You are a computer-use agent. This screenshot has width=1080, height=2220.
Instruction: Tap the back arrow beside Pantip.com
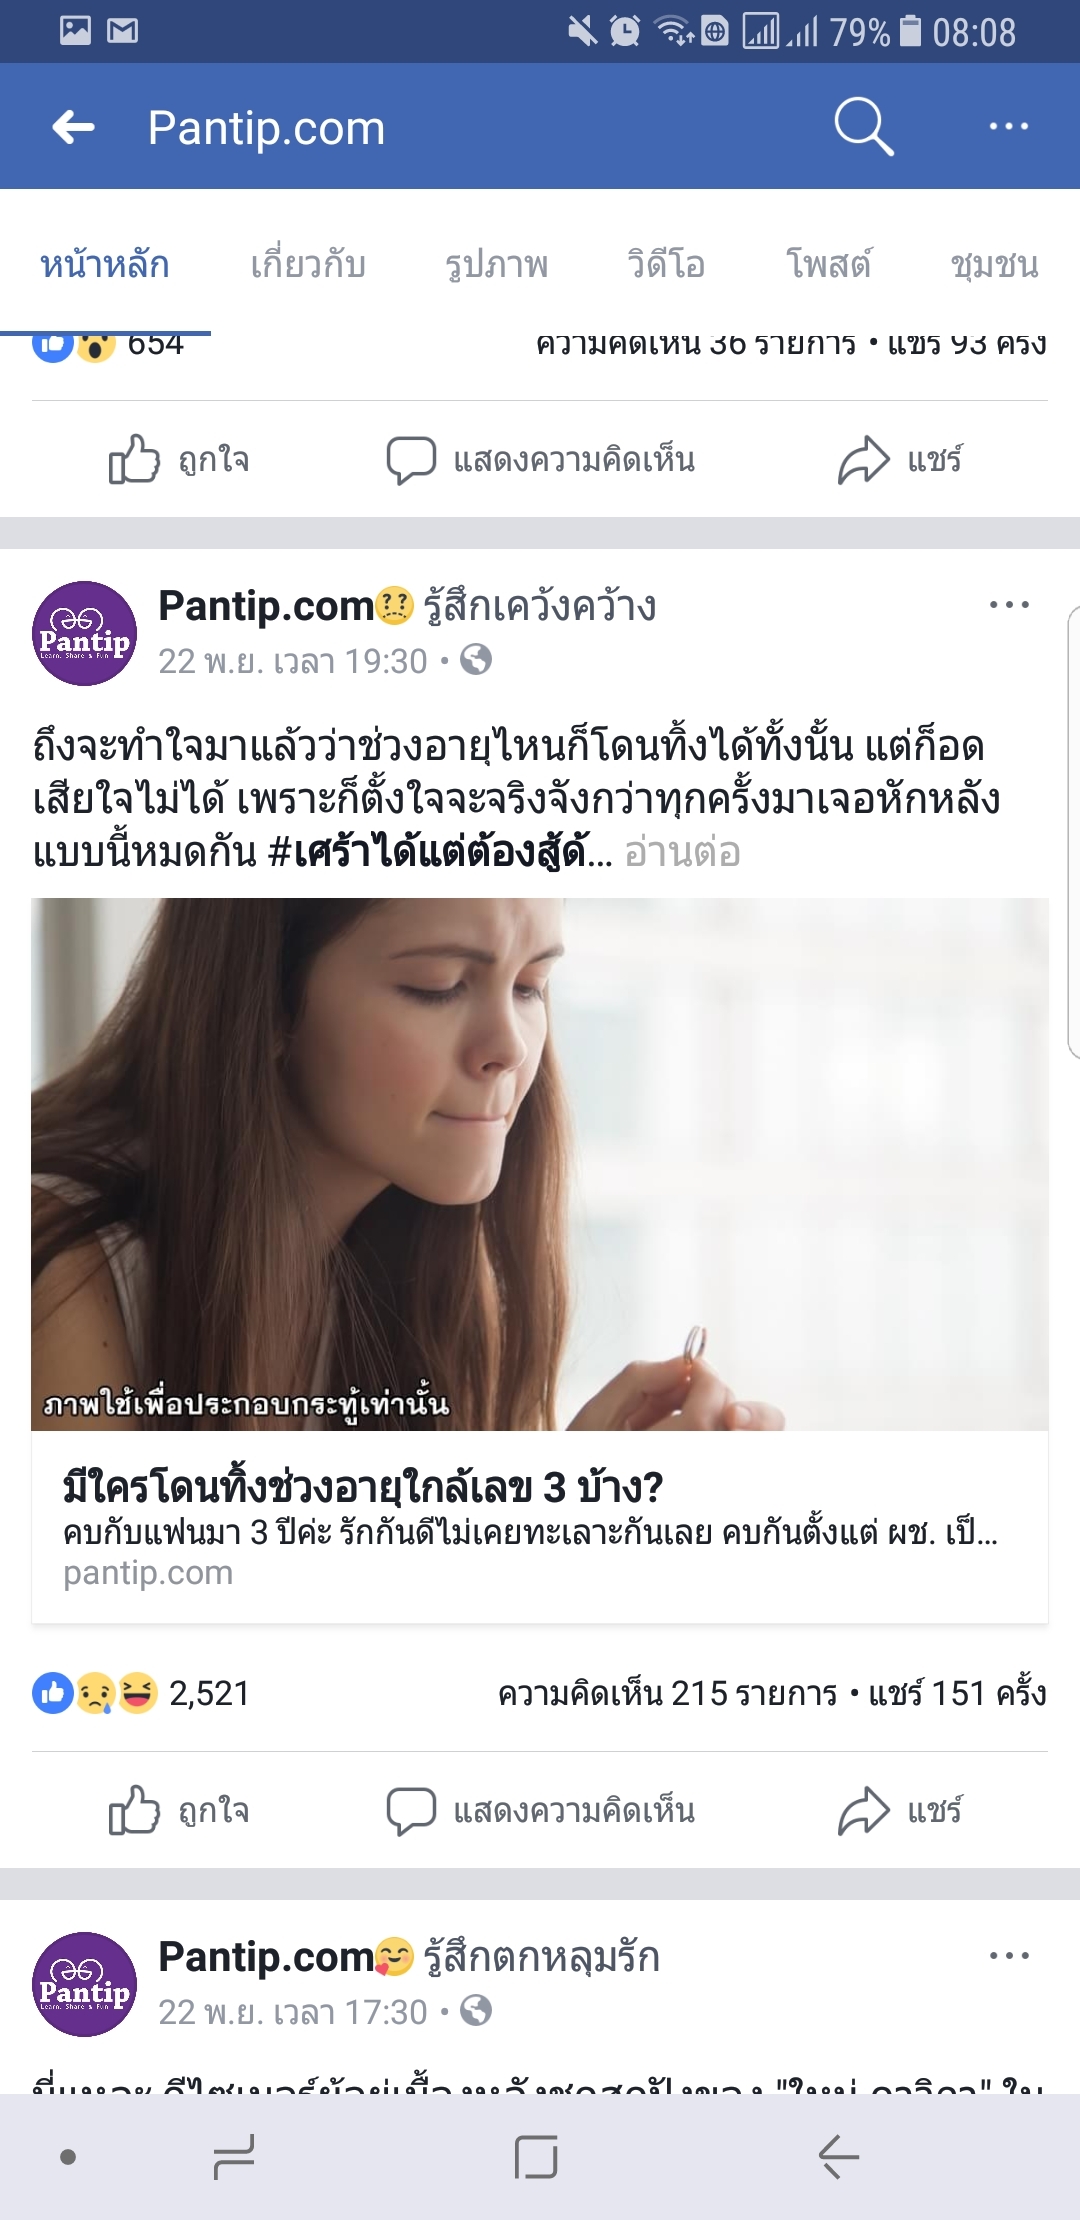coord(73,127)
